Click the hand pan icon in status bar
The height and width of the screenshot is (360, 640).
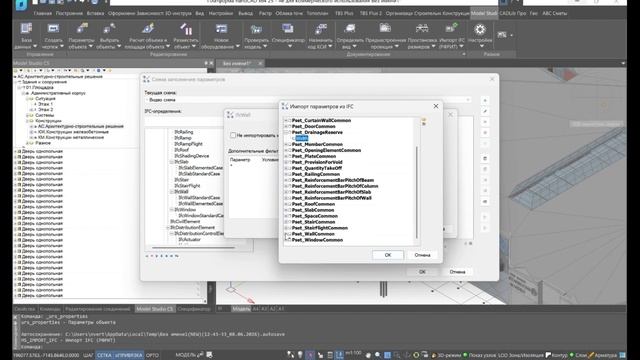tap(368, 355)
